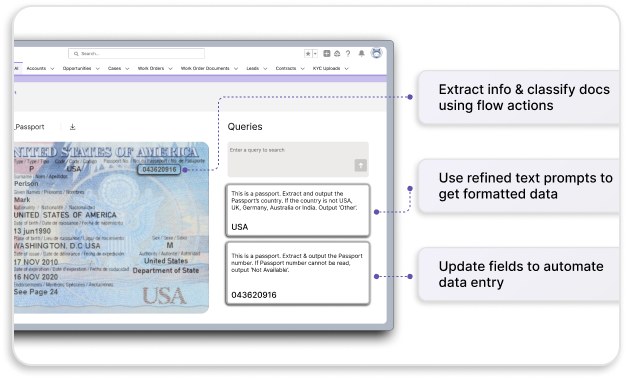Expand the Accounts tab dropdown chevron
Screen dimensions: 627x379
pyautogui.click(x=52, y=69)
